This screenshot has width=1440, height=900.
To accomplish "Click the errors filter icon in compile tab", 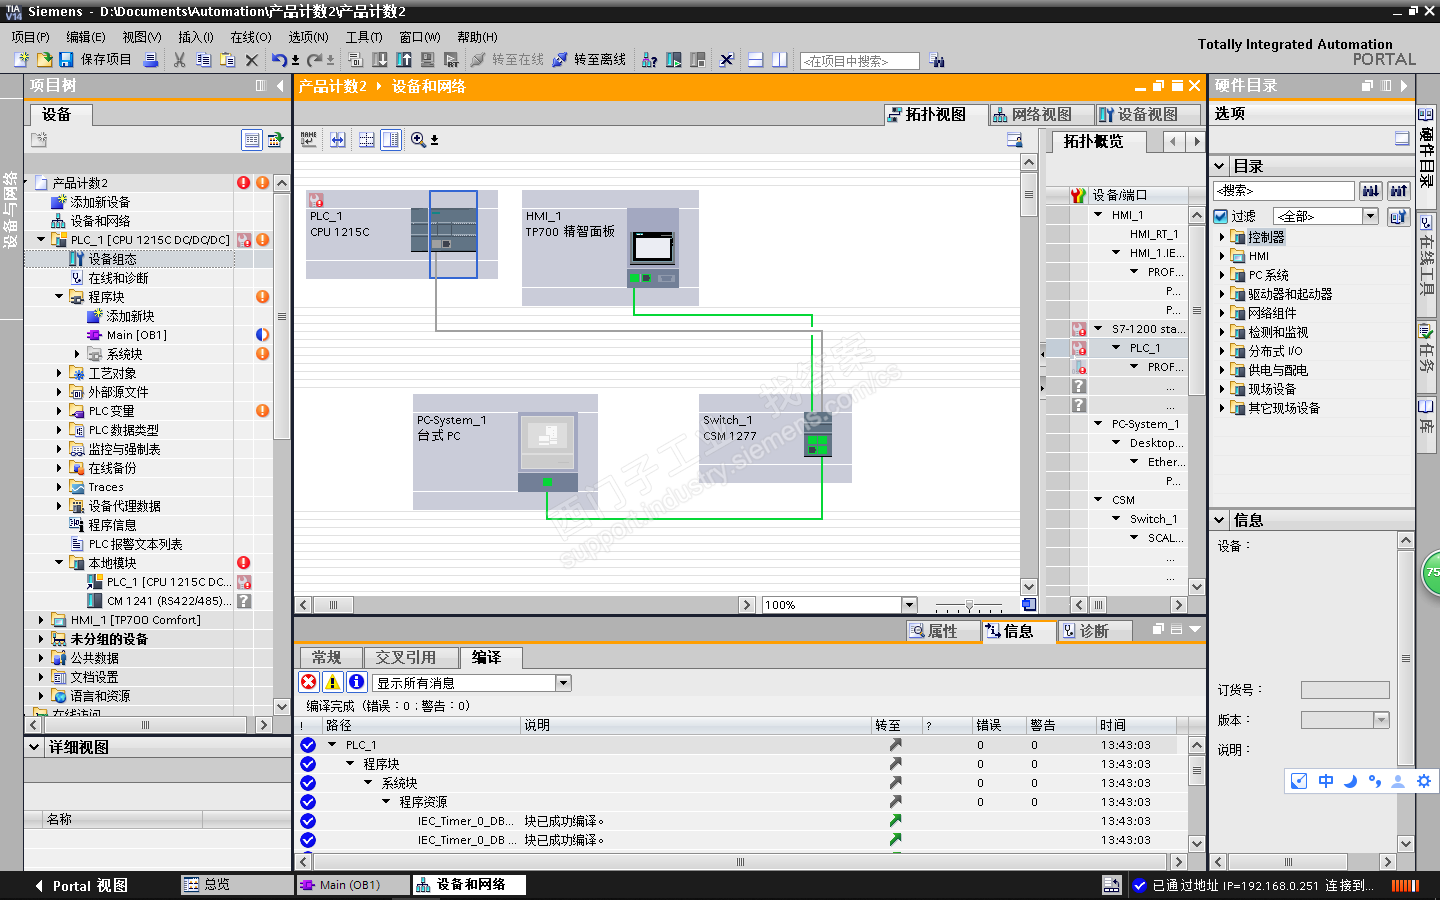I will click(x=309, y=682).
